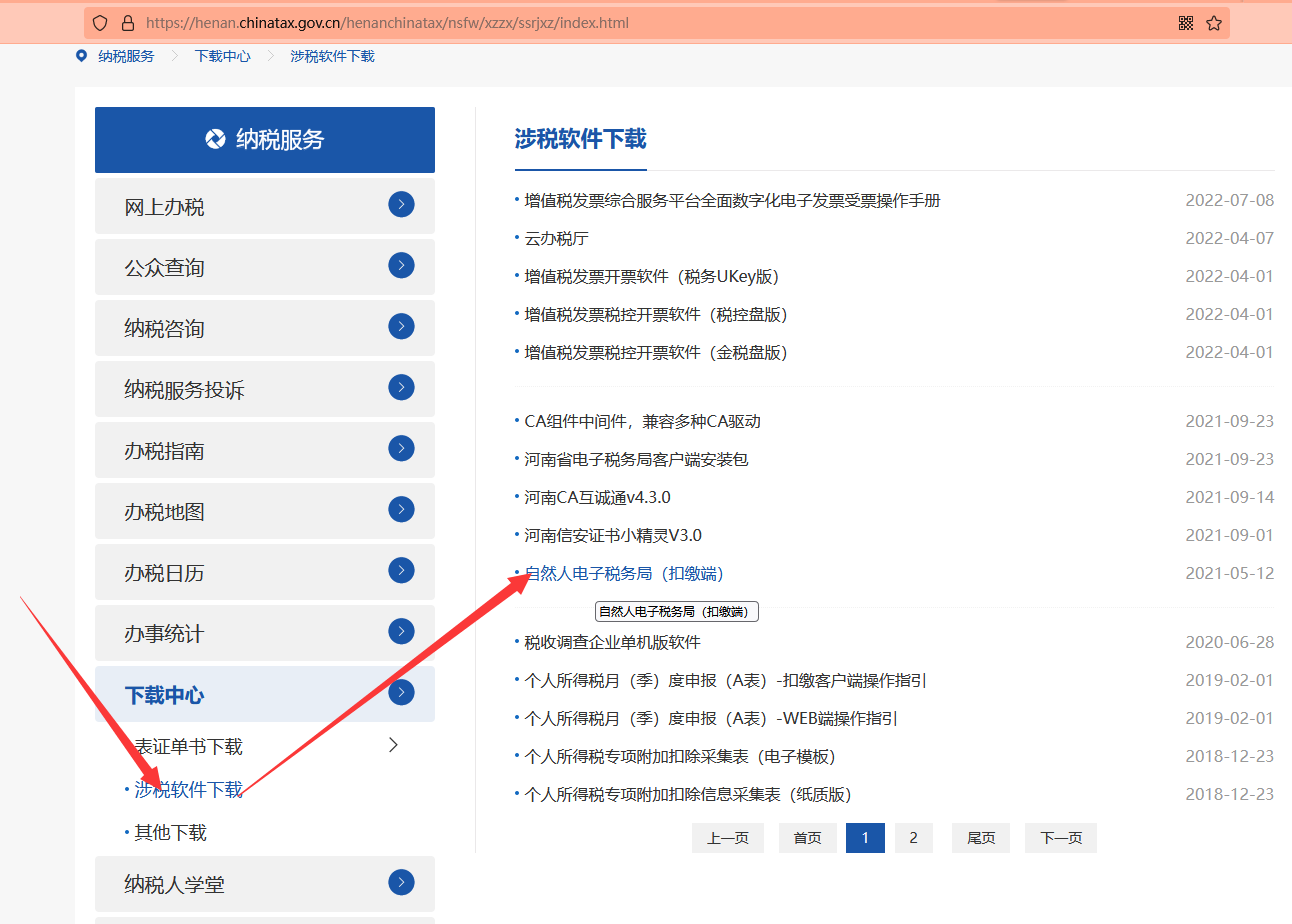Image resolution: width=1292 pixels, height=924 pixels.
Task: Click 涉税软件下载 breadcrumb link
Action: [332, 56]
